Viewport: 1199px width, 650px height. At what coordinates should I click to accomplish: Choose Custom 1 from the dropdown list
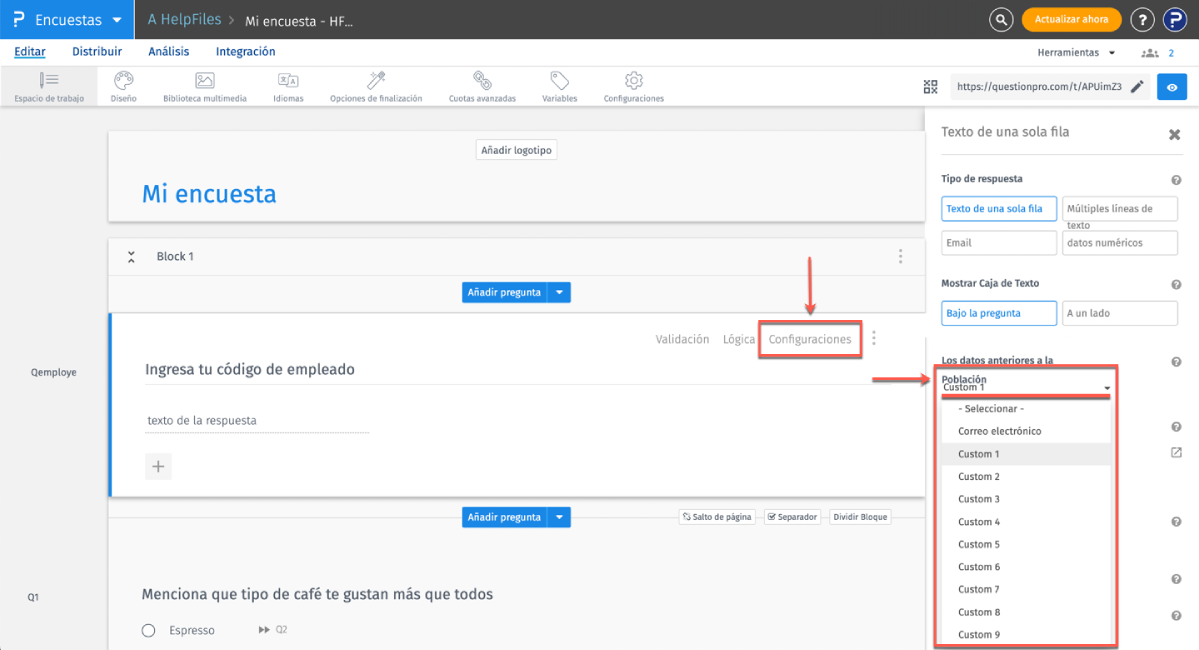click(1025, 454)
